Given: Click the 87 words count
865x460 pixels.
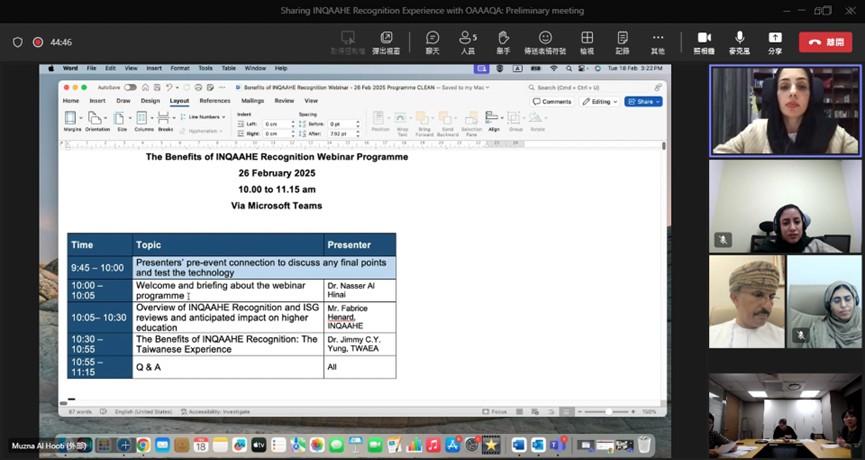Looking at the screenshot, I should click(x=80, y=411).
